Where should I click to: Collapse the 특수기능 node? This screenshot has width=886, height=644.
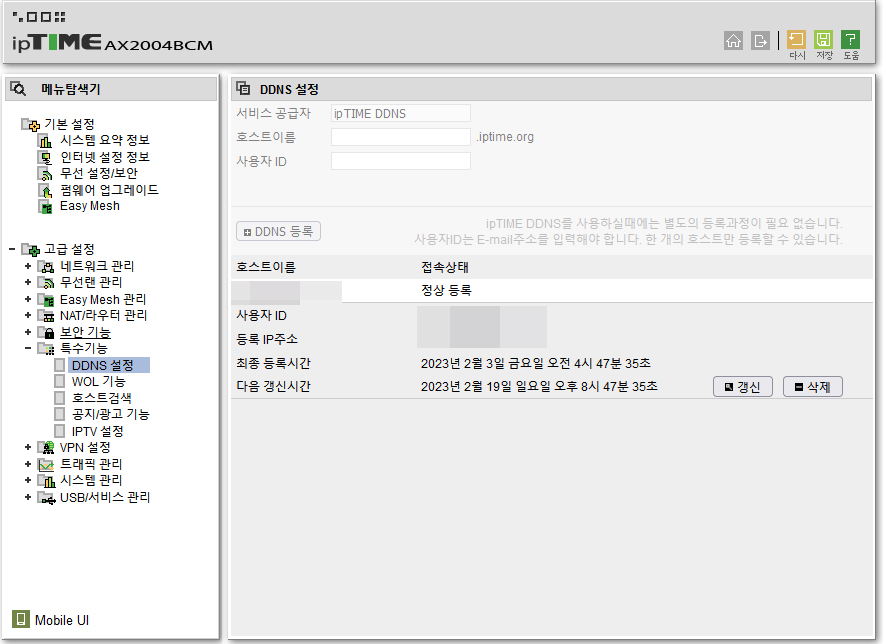28,348
